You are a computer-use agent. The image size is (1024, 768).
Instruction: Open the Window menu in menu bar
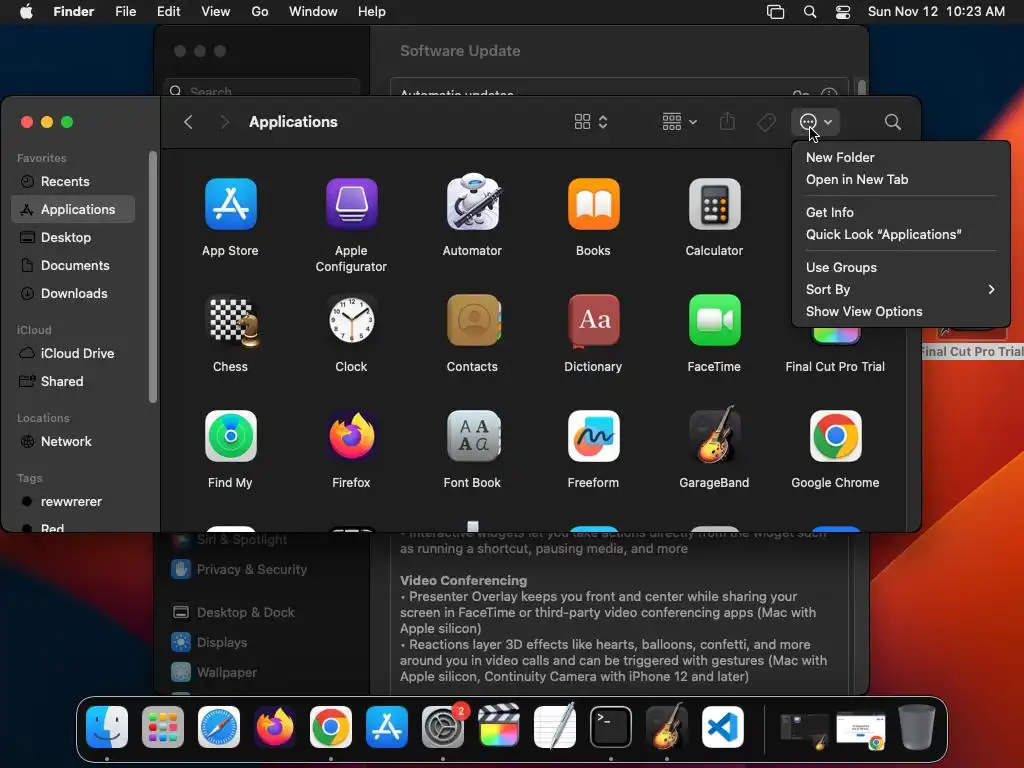pyautogui.click(x=313, y=12)
